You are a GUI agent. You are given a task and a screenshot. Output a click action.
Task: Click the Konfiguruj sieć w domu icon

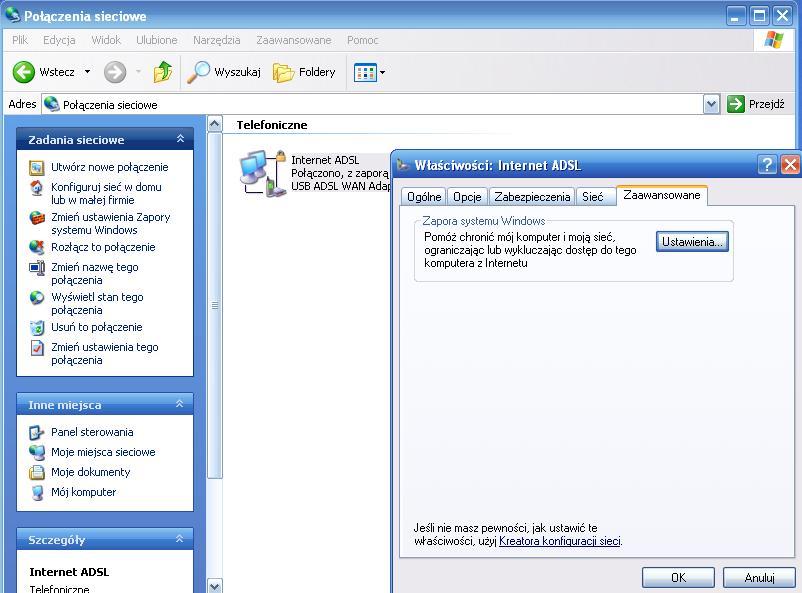[x=37, y=188]
